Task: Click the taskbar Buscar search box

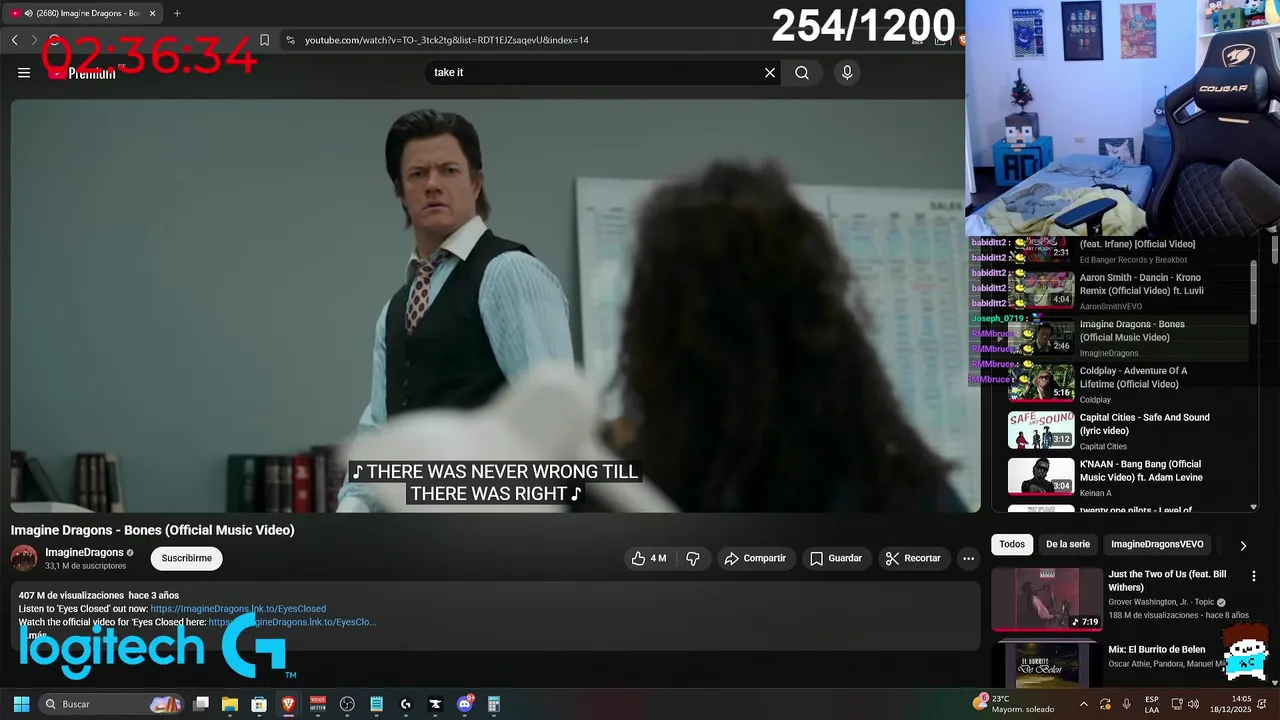Action: 112,704
